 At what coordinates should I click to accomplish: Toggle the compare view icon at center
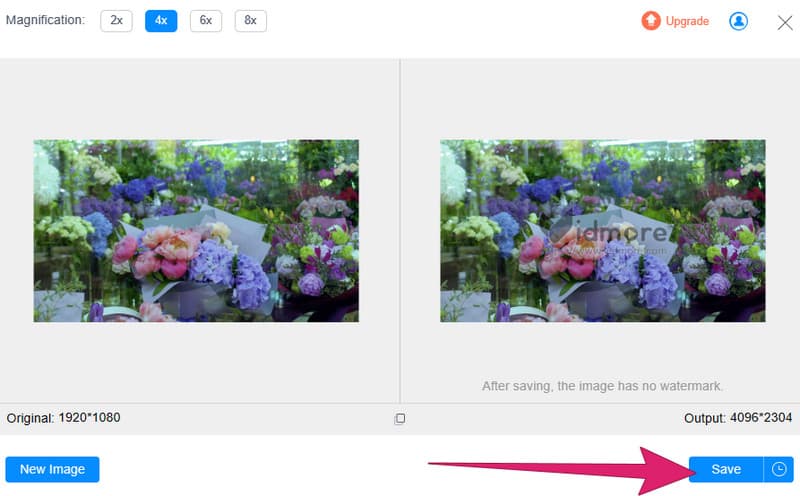pyautogui.click(x=400, y=418)
